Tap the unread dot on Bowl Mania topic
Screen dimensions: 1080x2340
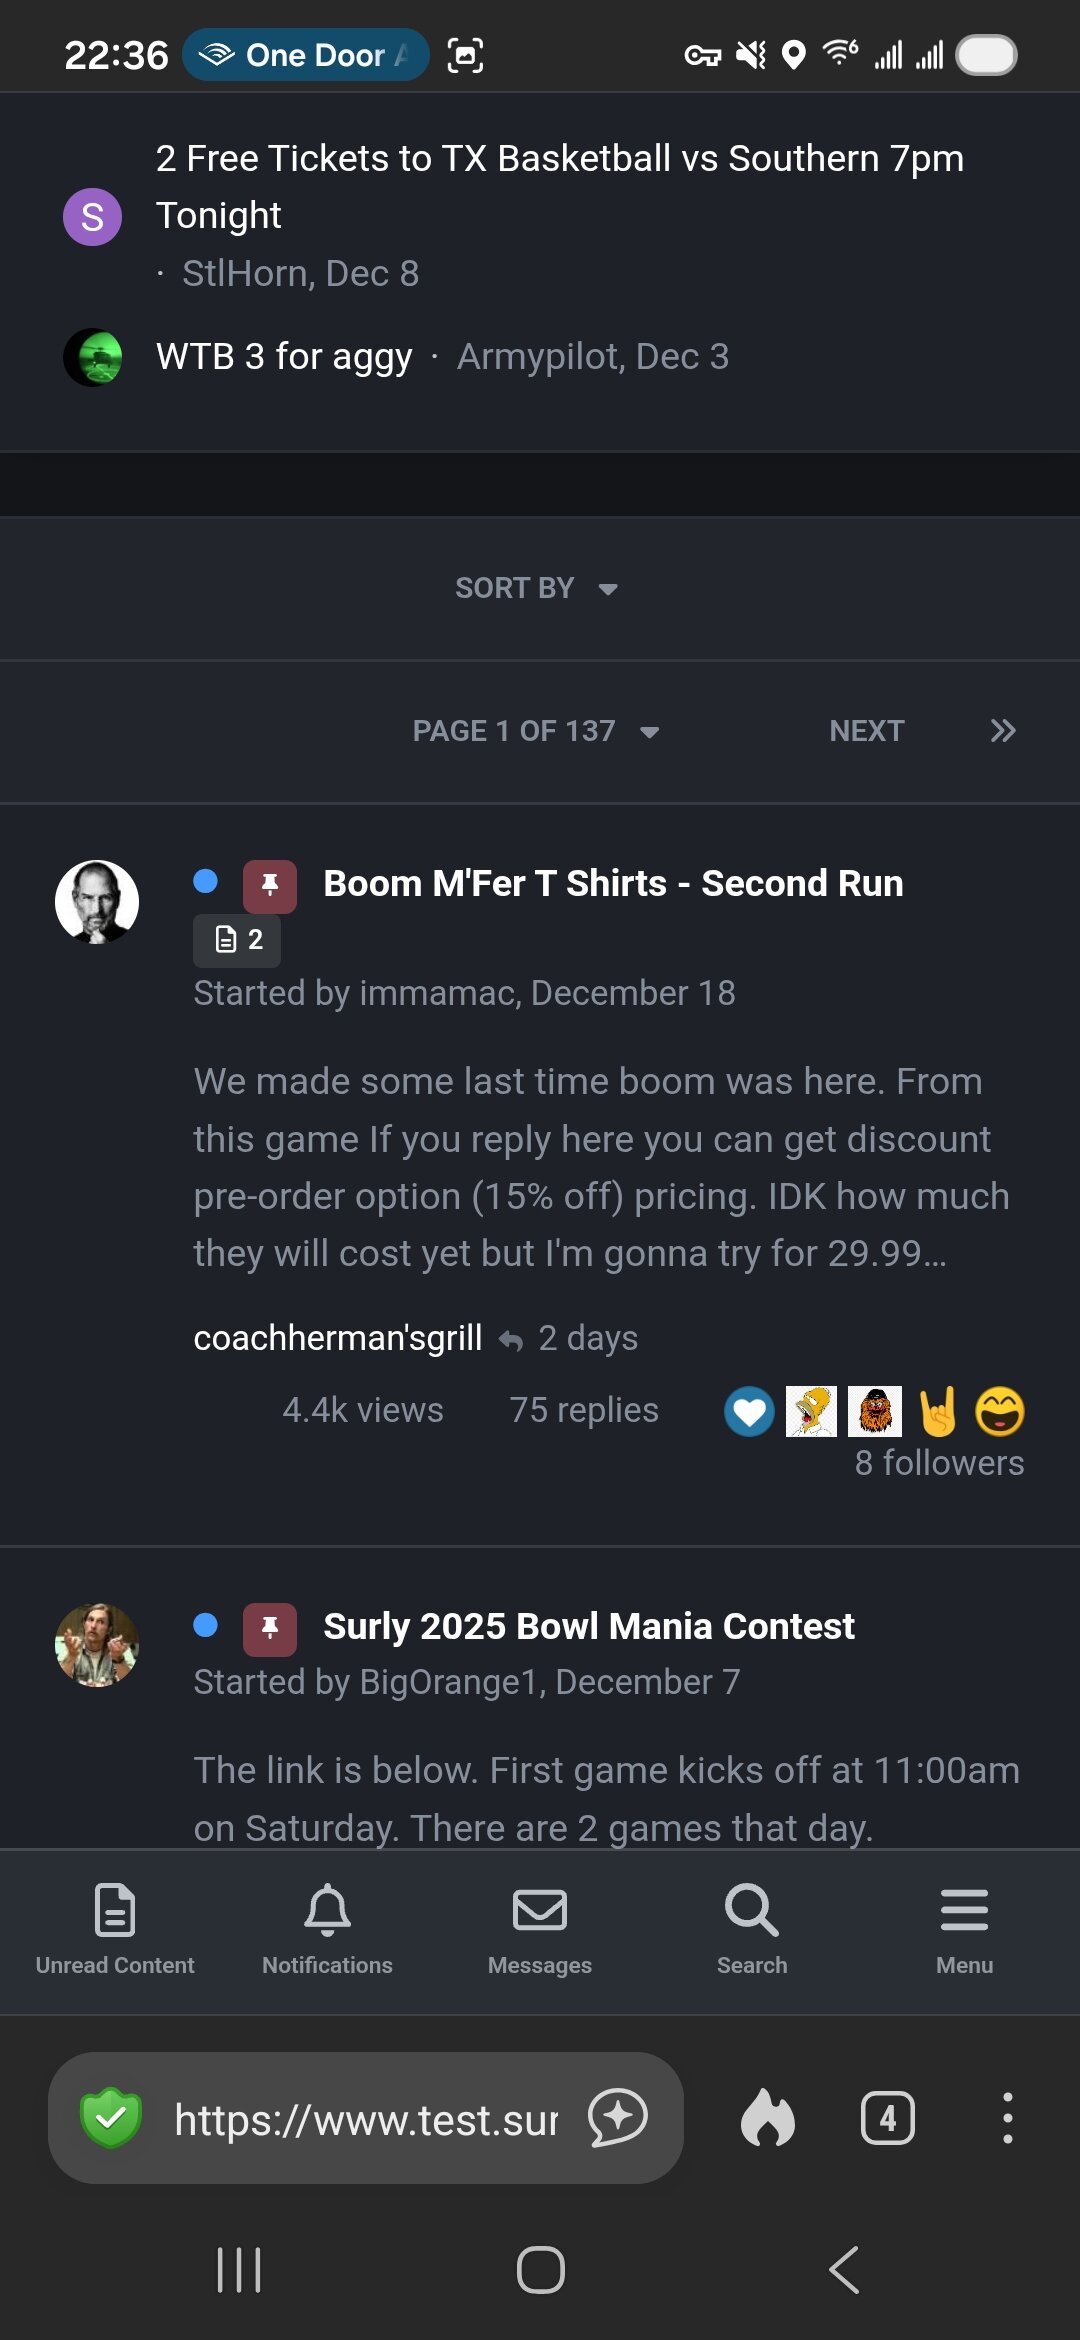click(x=206, y=1626)
